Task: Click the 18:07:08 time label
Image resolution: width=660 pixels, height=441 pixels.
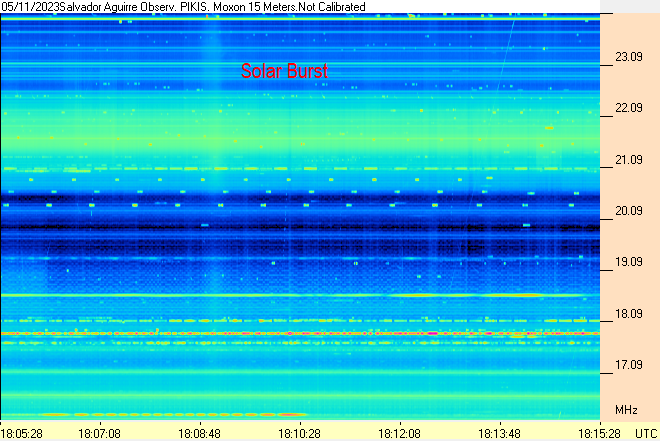Action: click(x=99, y=433)
